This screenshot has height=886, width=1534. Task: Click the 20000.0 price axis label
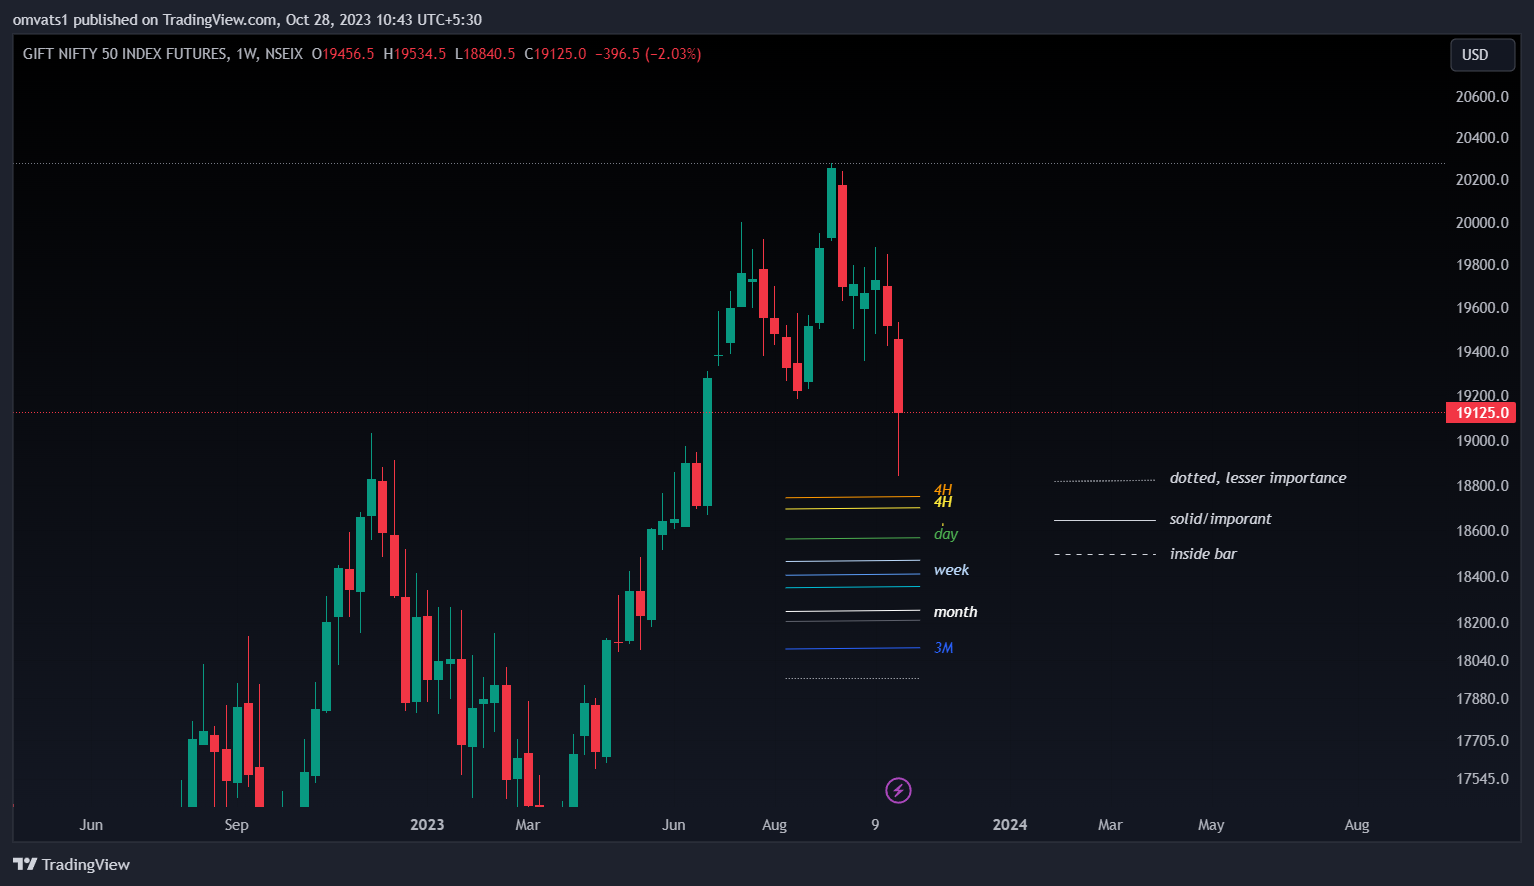[x=1482, y=223]
